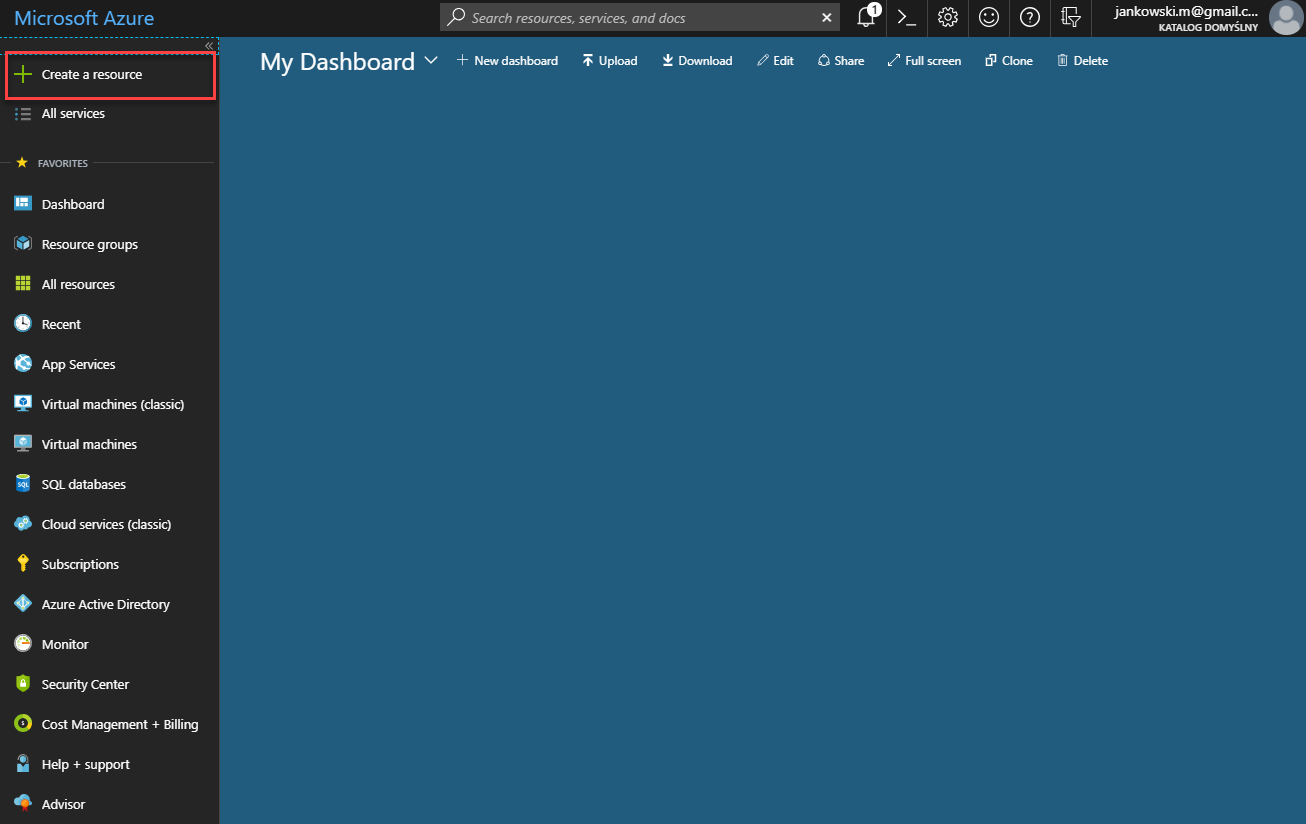Open the Monitor gauge icon
The image size is (1306, 824).
23,644
